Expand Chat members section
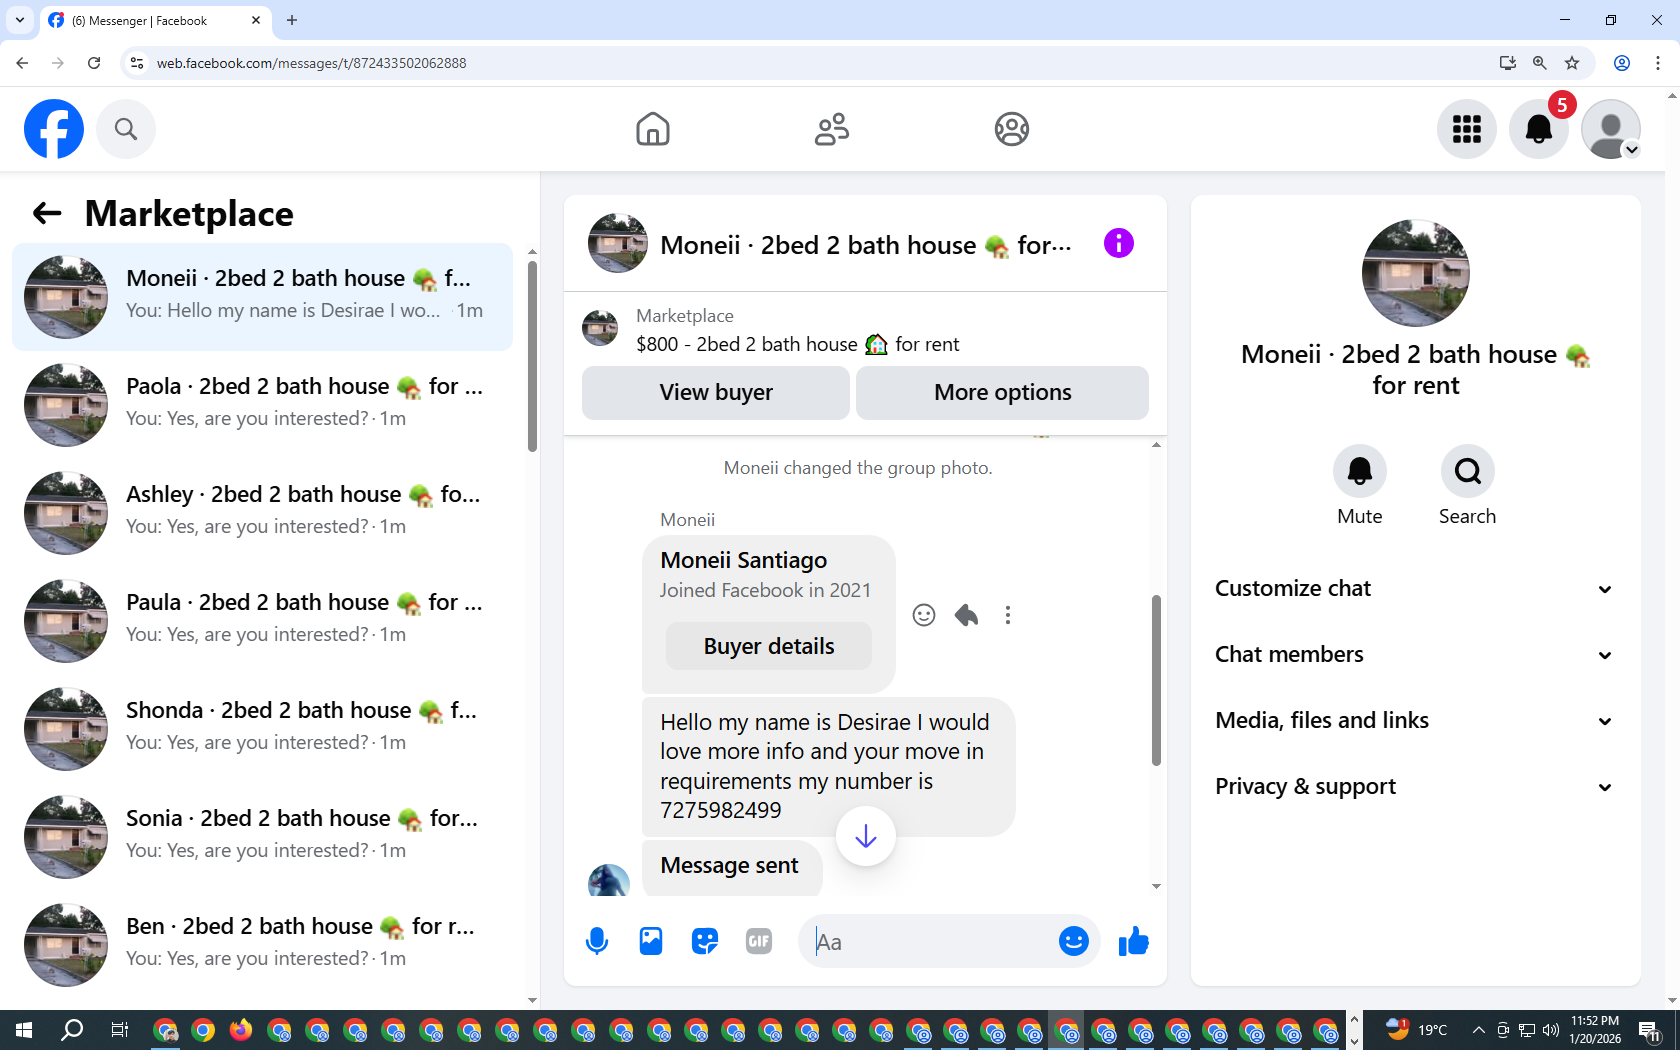 (x=1414, y=655)
